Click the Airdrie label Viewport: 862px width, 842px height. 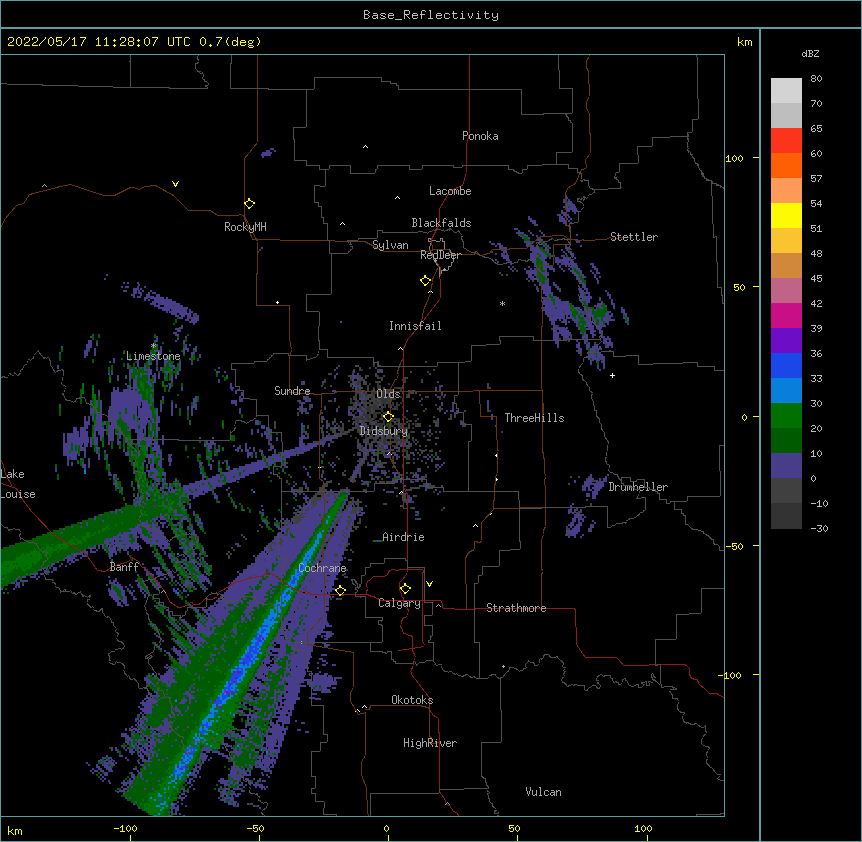[404, 537]
